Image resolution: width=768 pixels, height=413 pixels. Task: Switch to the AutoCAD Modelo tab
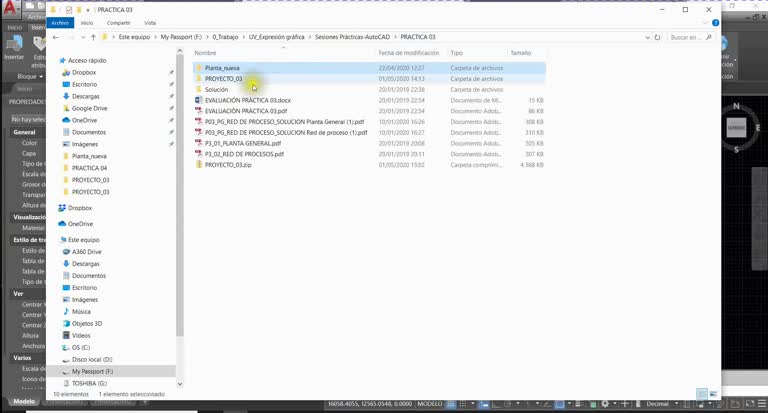point(24,402)
